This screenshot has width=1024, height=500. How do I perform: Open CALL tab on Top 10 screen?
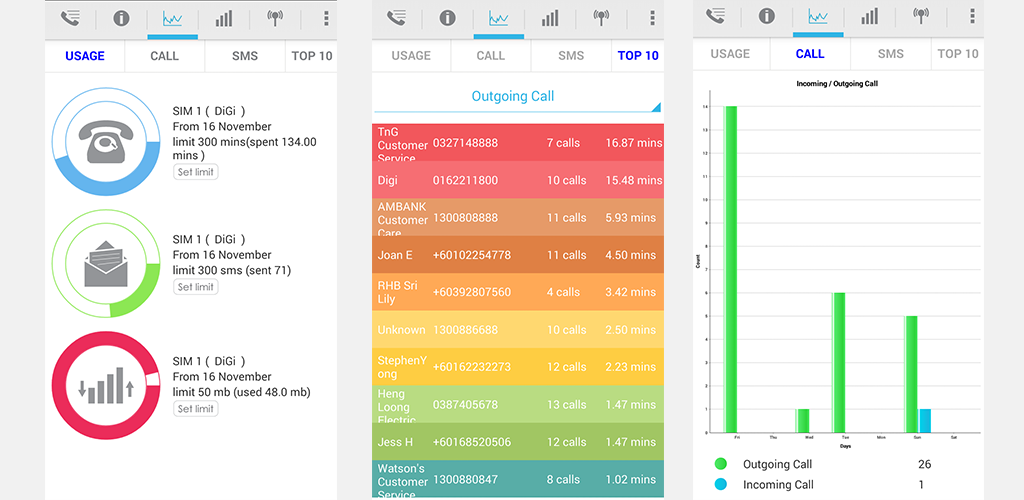click(490, 56)
